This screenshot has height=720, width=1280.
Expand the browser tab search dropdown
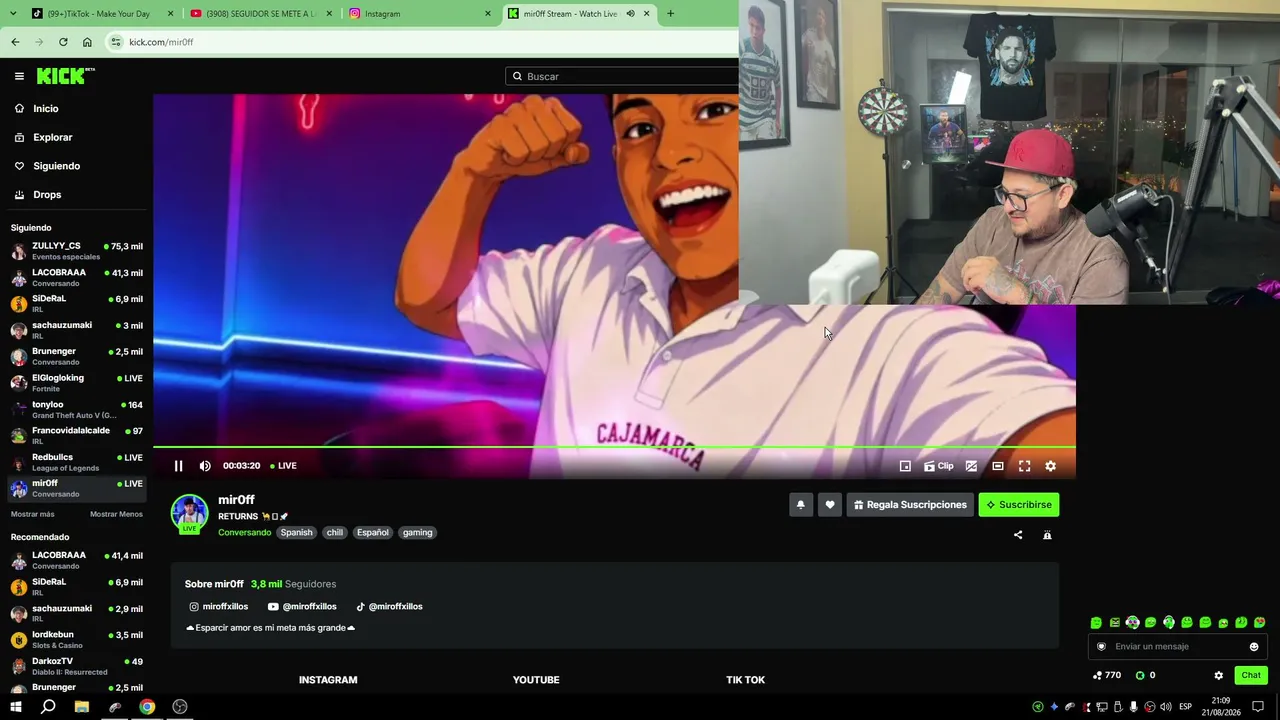13,14
